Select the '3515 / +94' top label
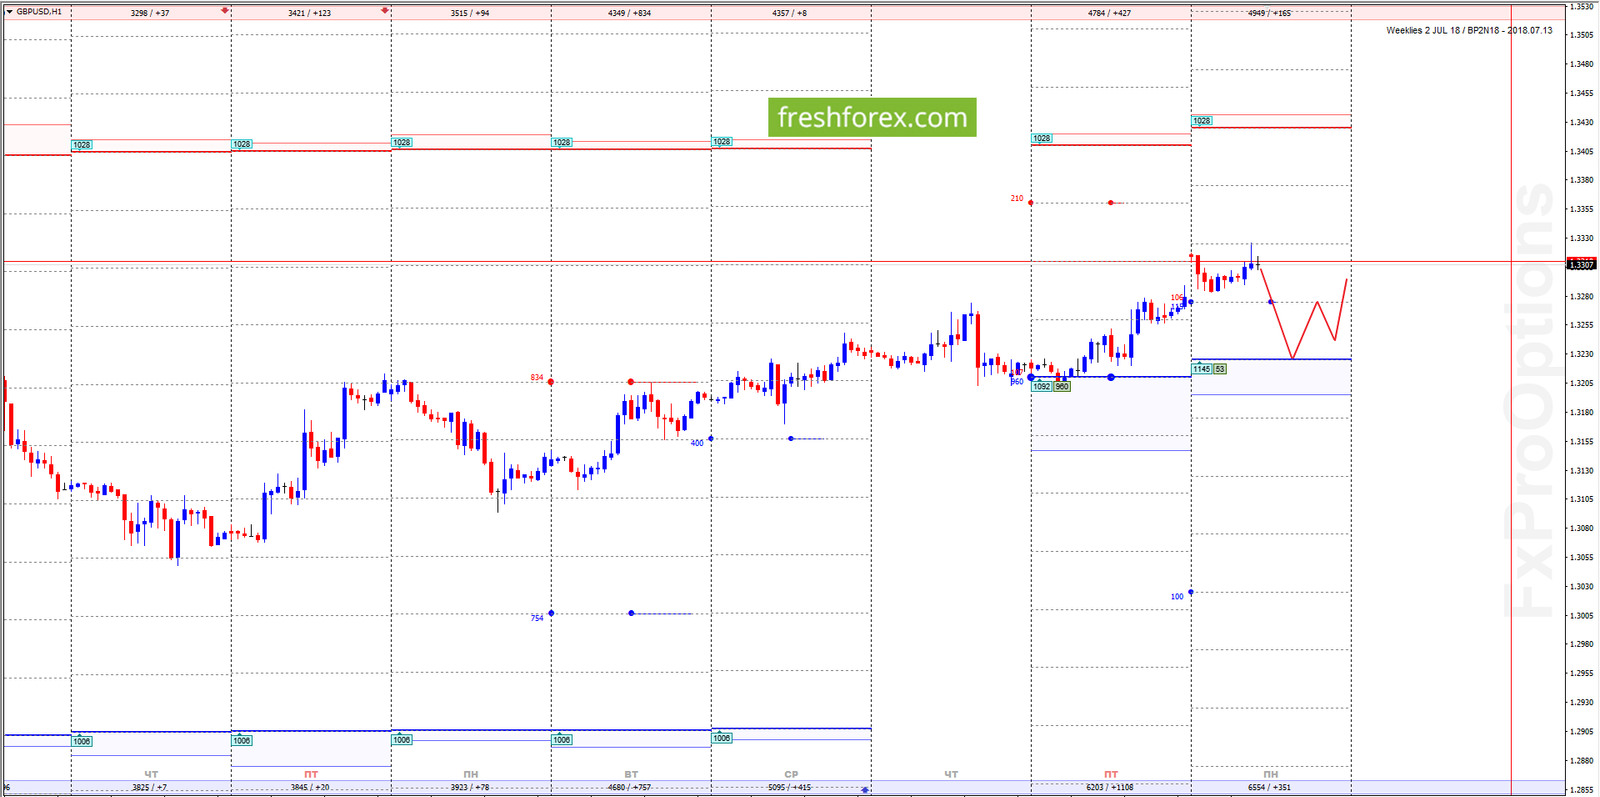The width and height of the screenshot is (1600, 797). pyautogui.click(x=470, y=13)
